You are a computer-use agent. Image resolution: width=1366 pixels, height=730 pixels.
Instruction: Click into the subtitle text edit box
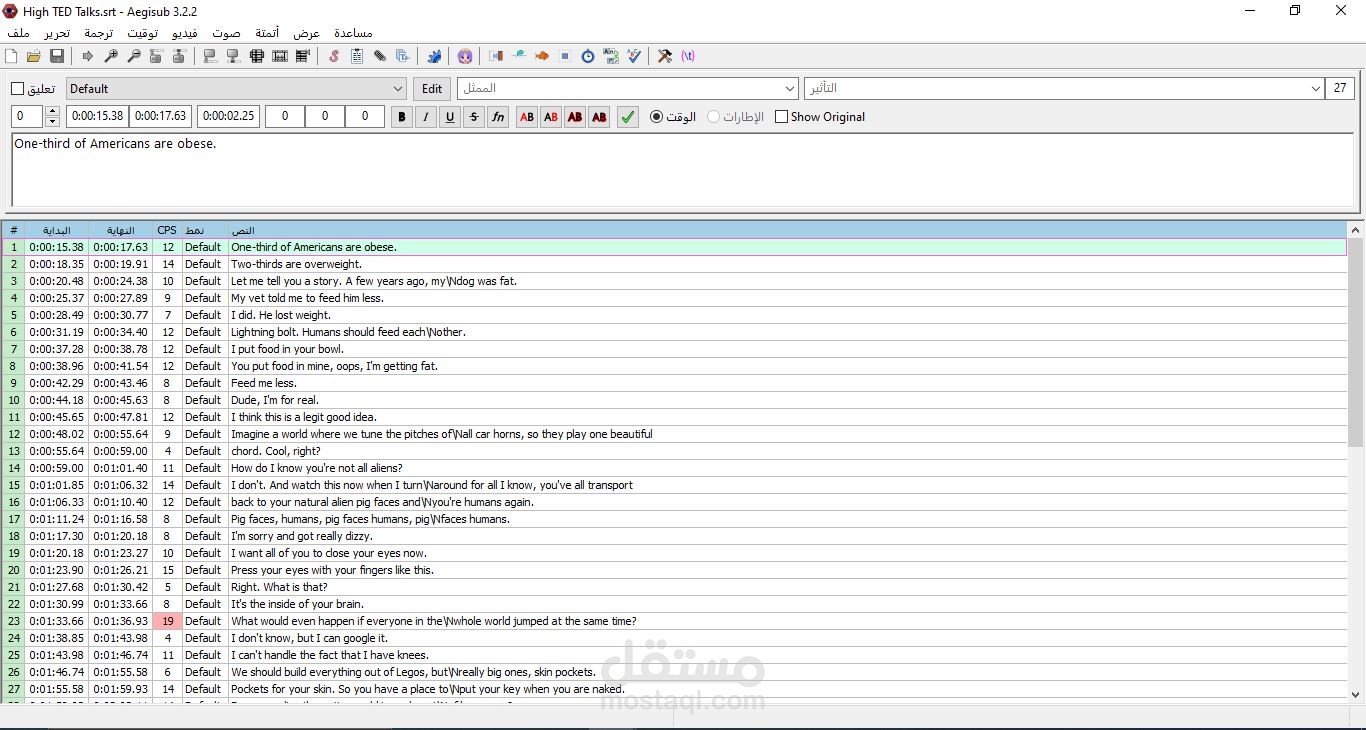coord(683,169)
